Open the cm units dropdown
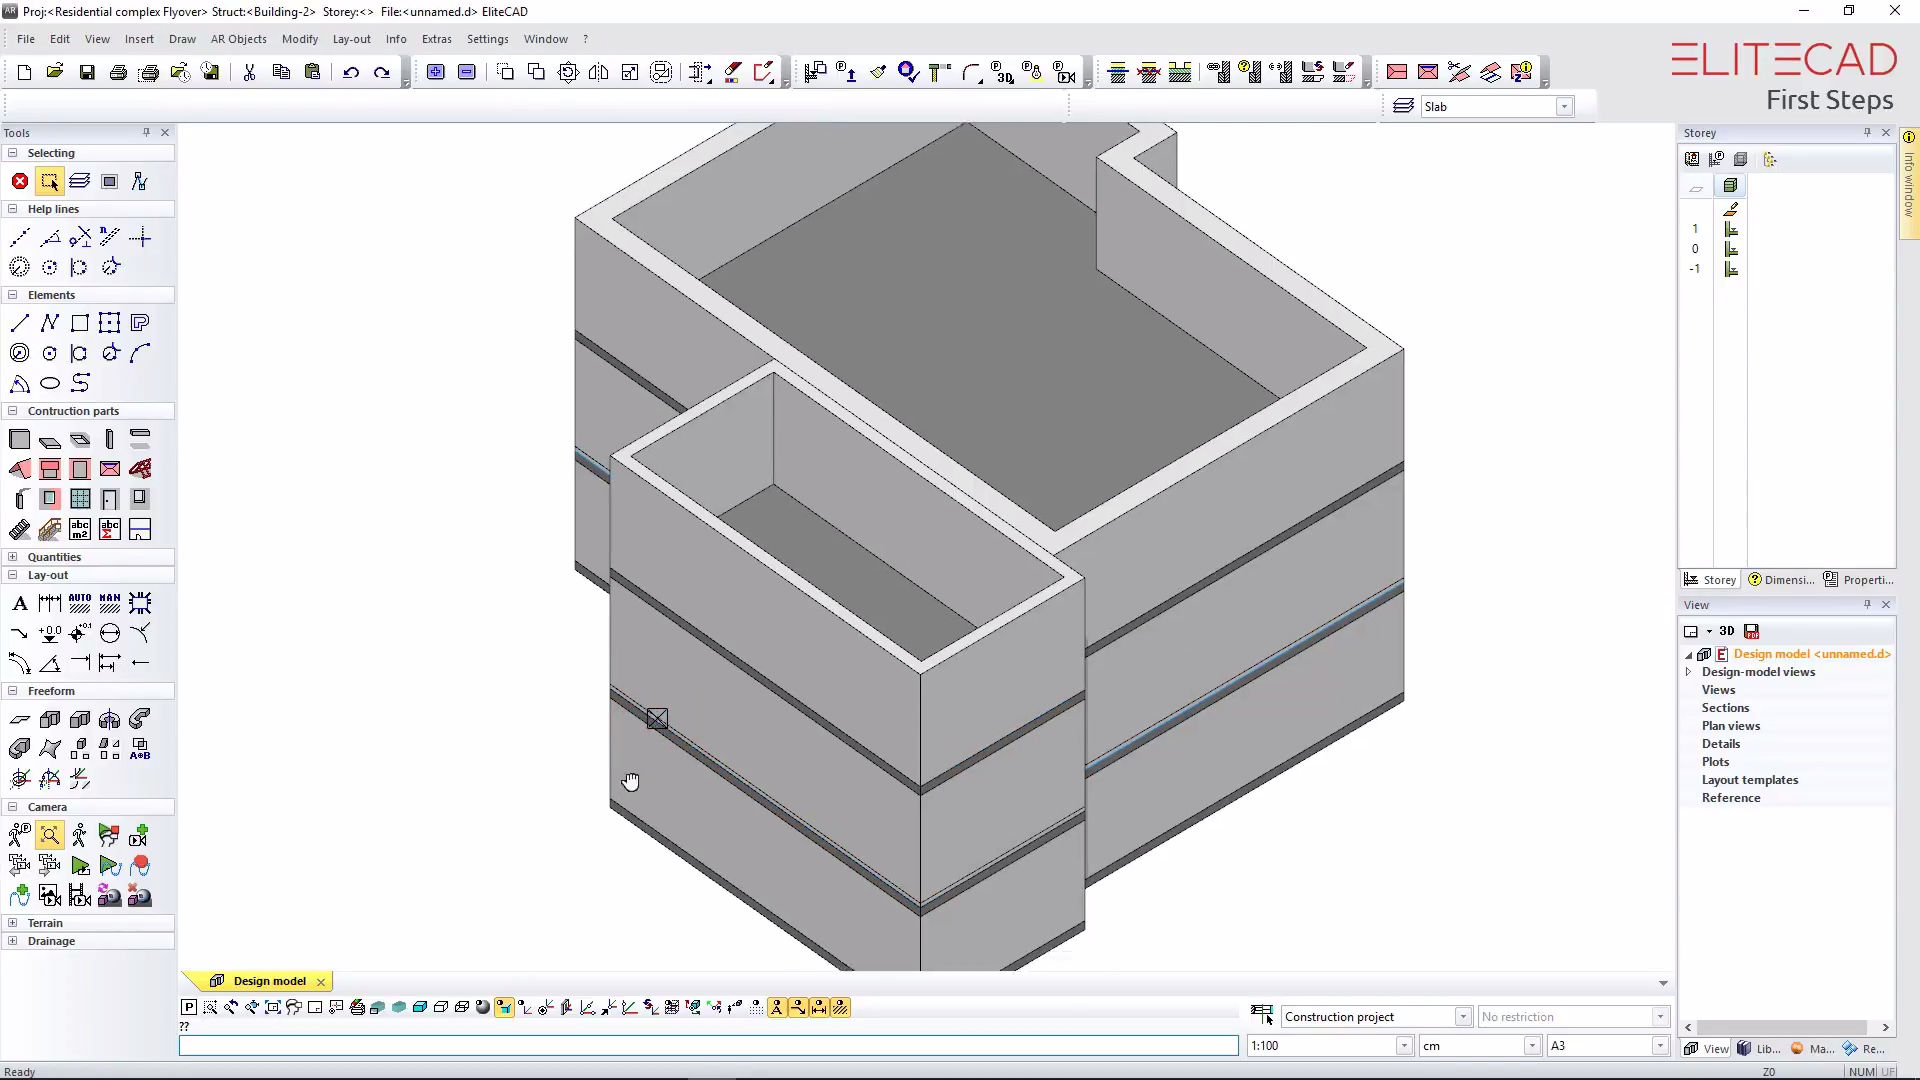1920x1080 pixels. (1531, 1046)
